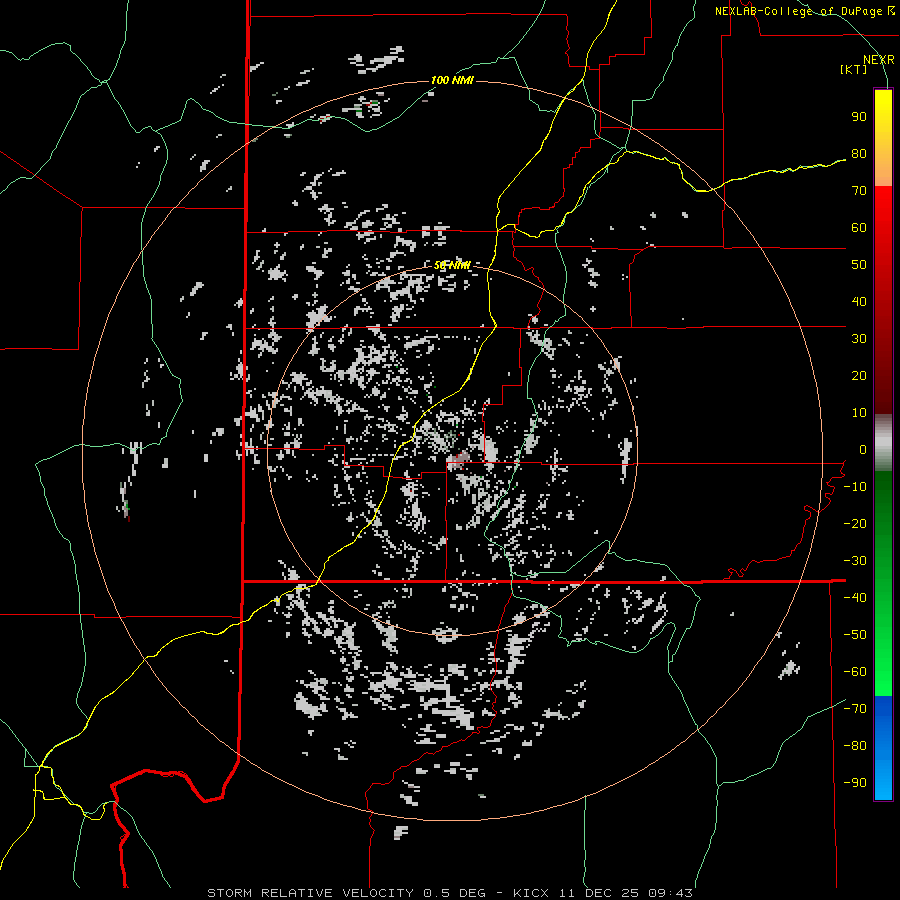This screenshot has width=900, height=900.
Task: Click the -80 value on the velocity scale
Action: click(855, 746)
